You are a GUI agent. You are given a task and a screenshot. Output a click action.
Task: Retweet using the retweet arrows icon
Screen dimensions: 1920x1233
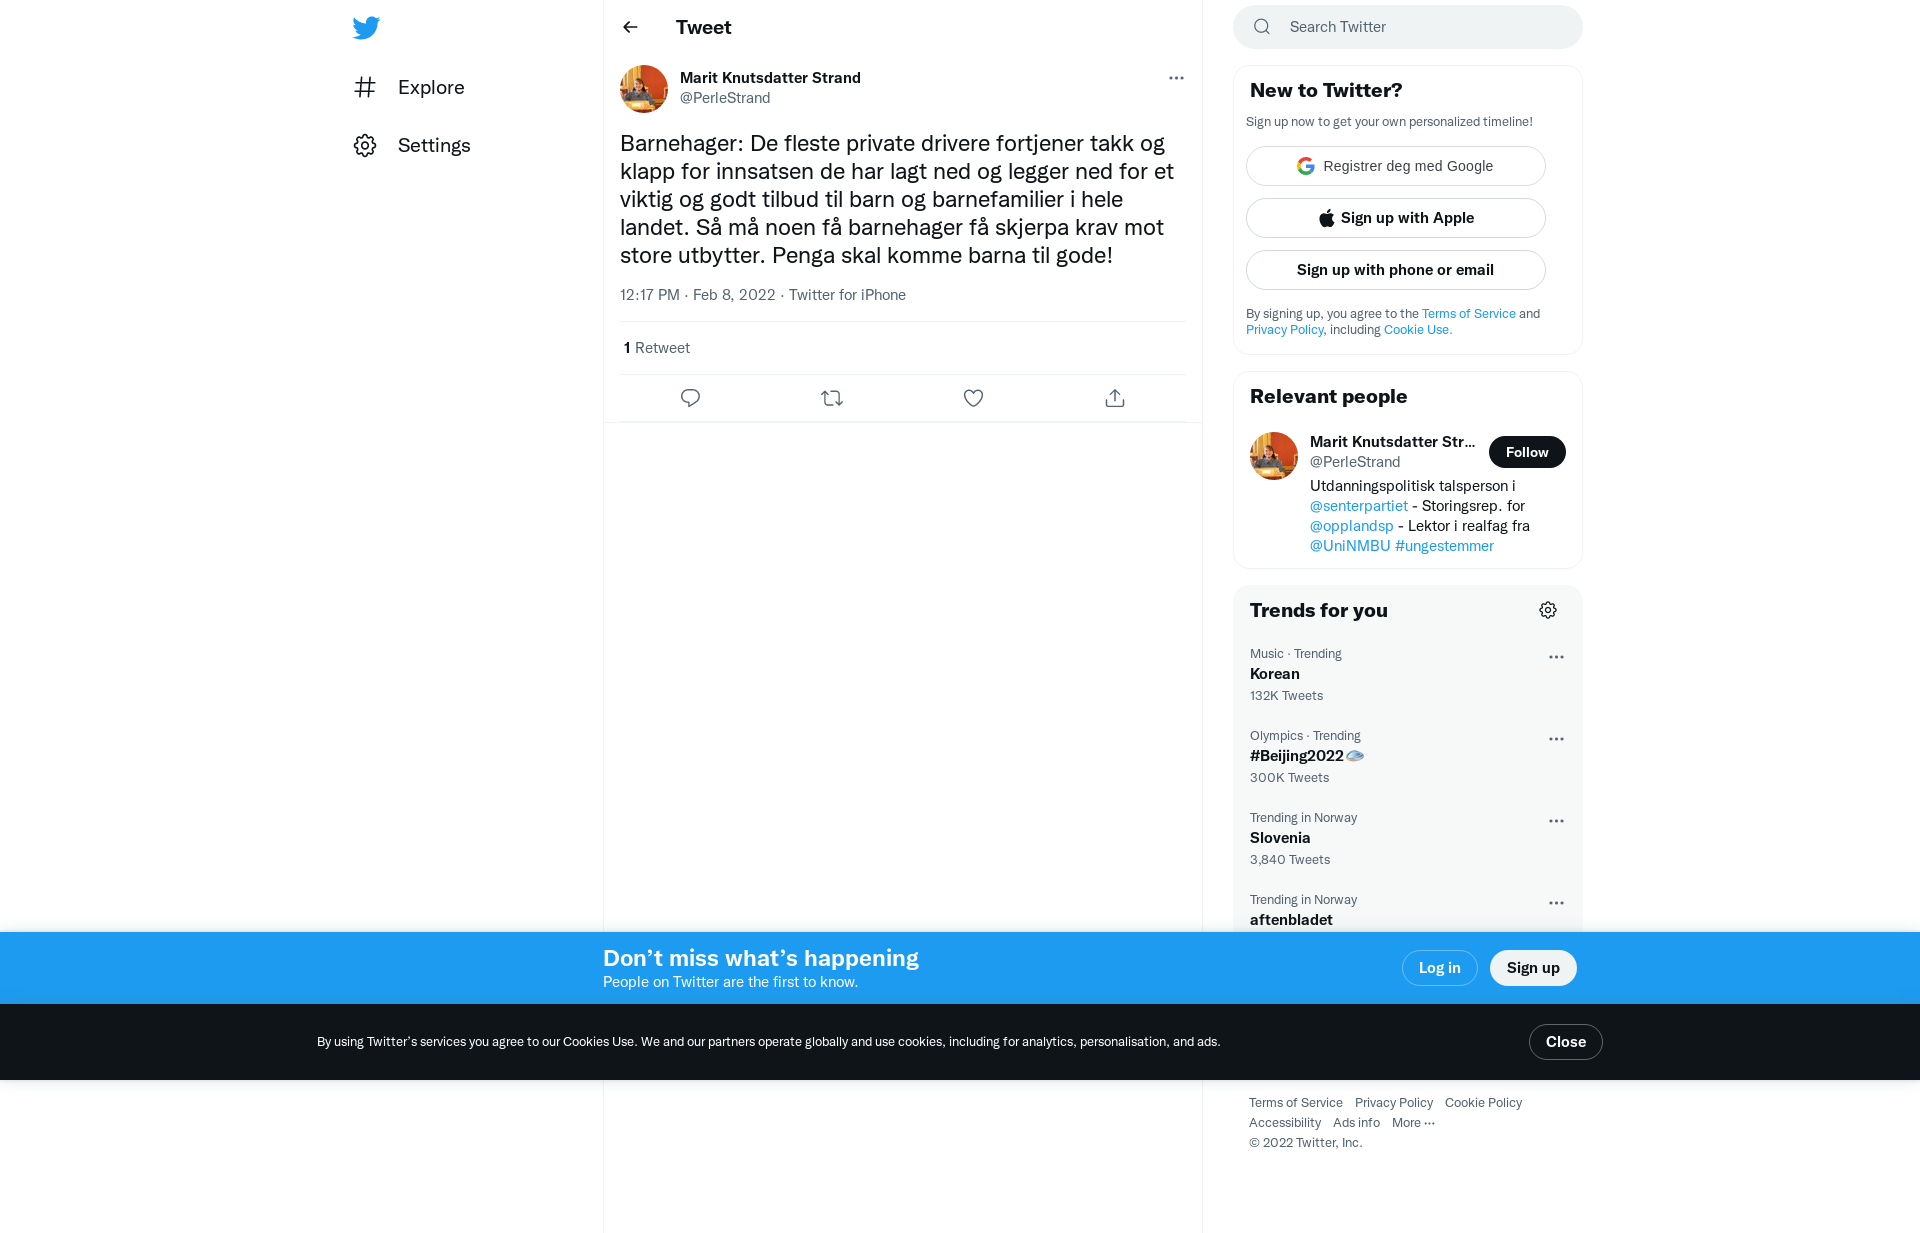pyautogui.click(x=832, y=398)
